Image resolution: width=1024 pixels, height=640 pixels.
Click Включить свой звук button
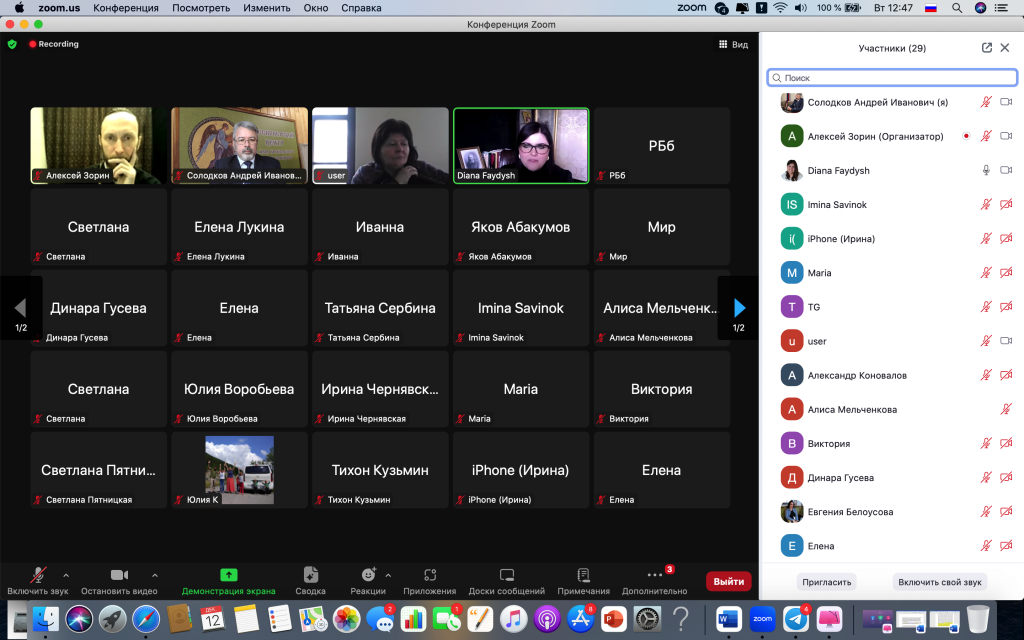click(x=940, y=582)
